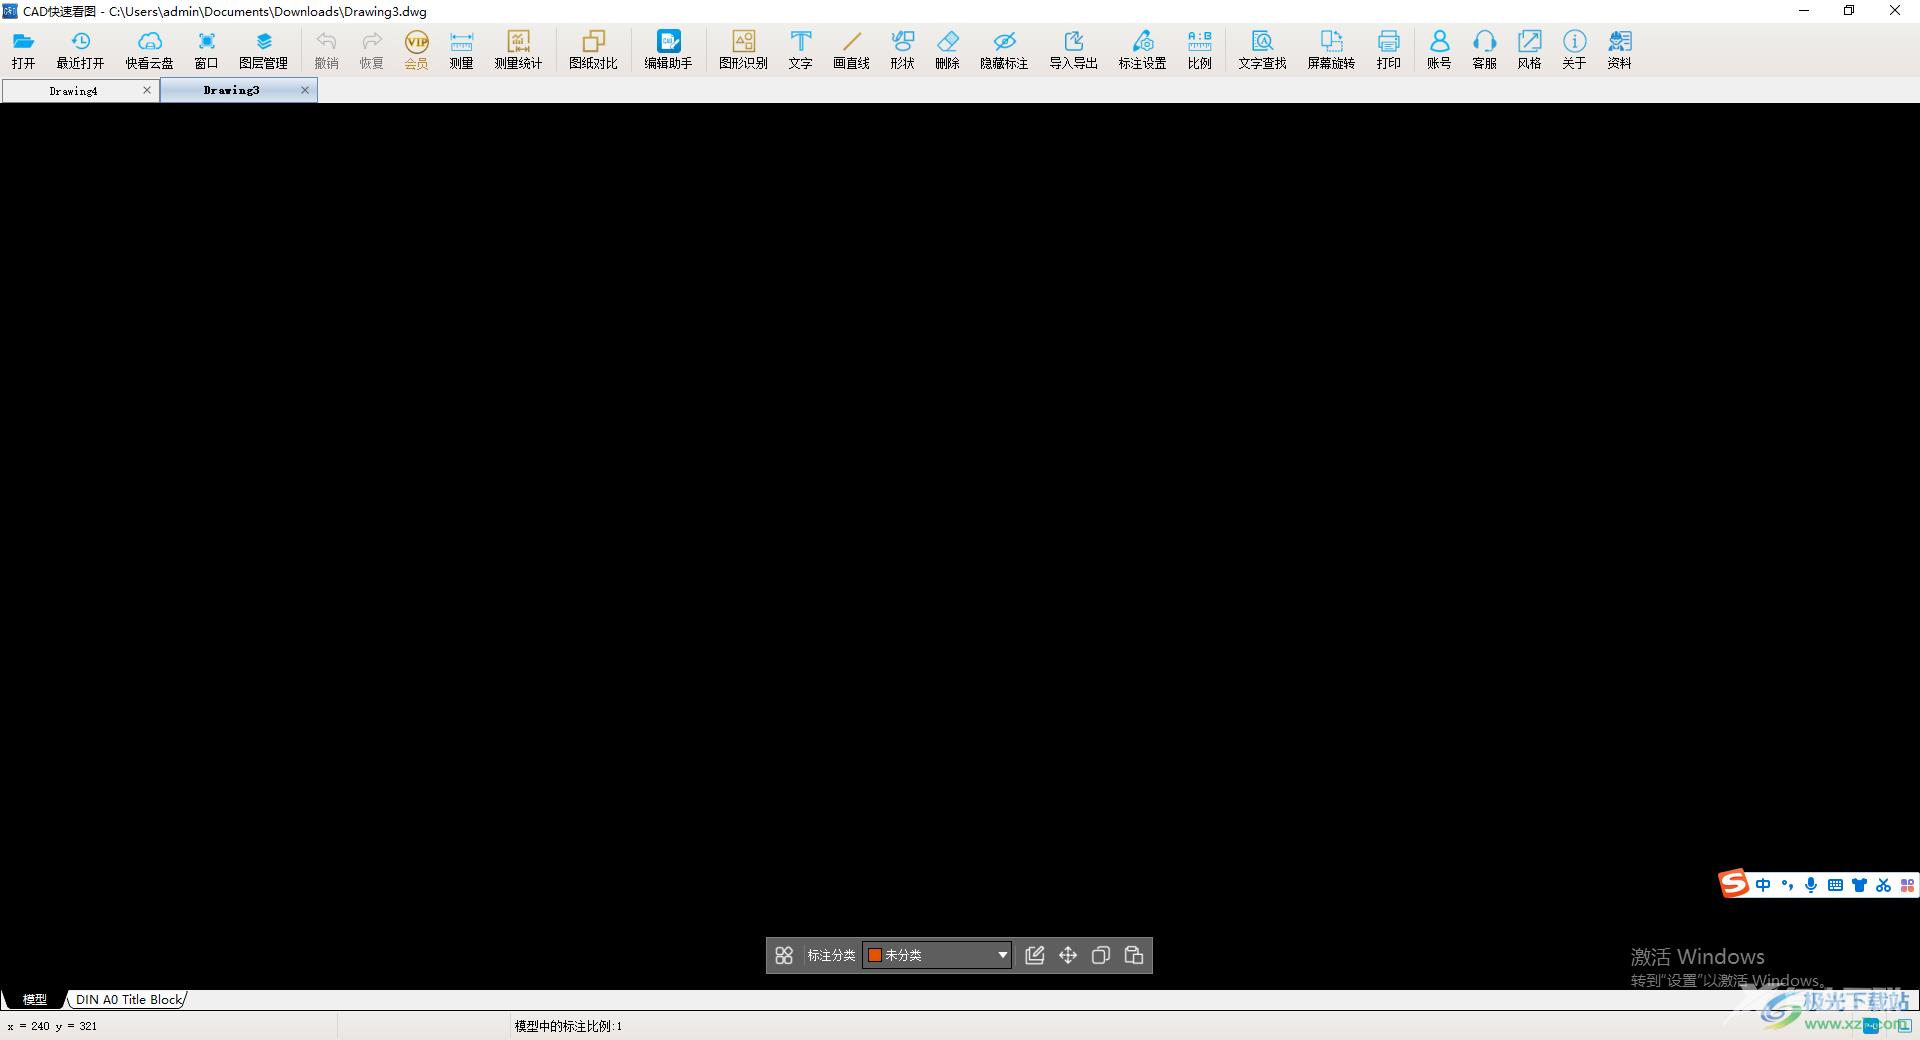Viewport: 1920px width, 1040px height.
Task: Open the 账号 account menu
Action: pos(1439,49)
